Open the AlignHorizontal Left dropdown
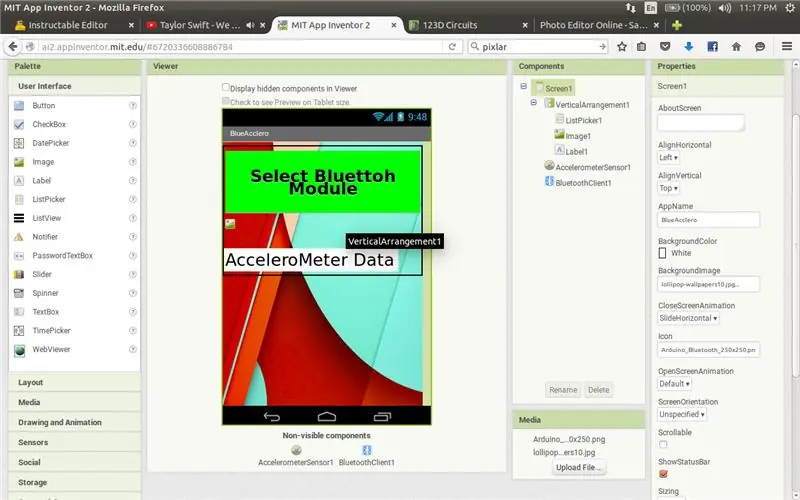The width and height of the screenshot is (800, 500). pyautogui.click(x=668, y=158)
